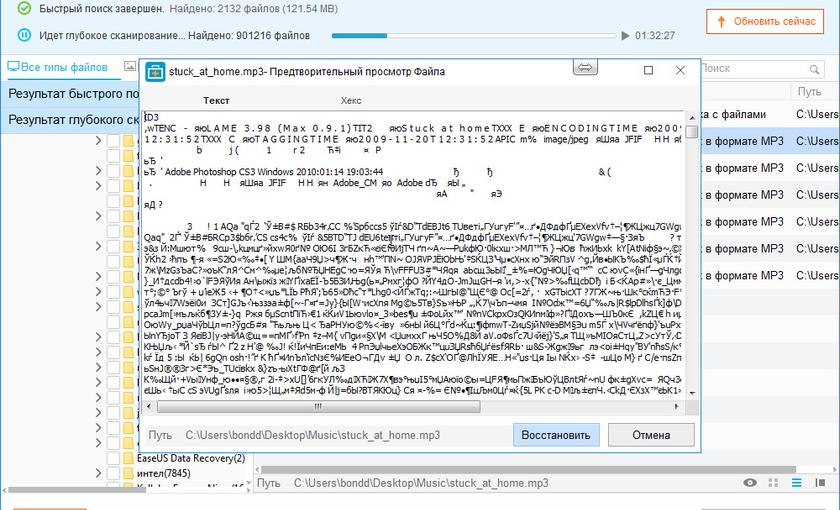Click the file path text in preview dialog
840x510 pixels.
click(313, 435)
